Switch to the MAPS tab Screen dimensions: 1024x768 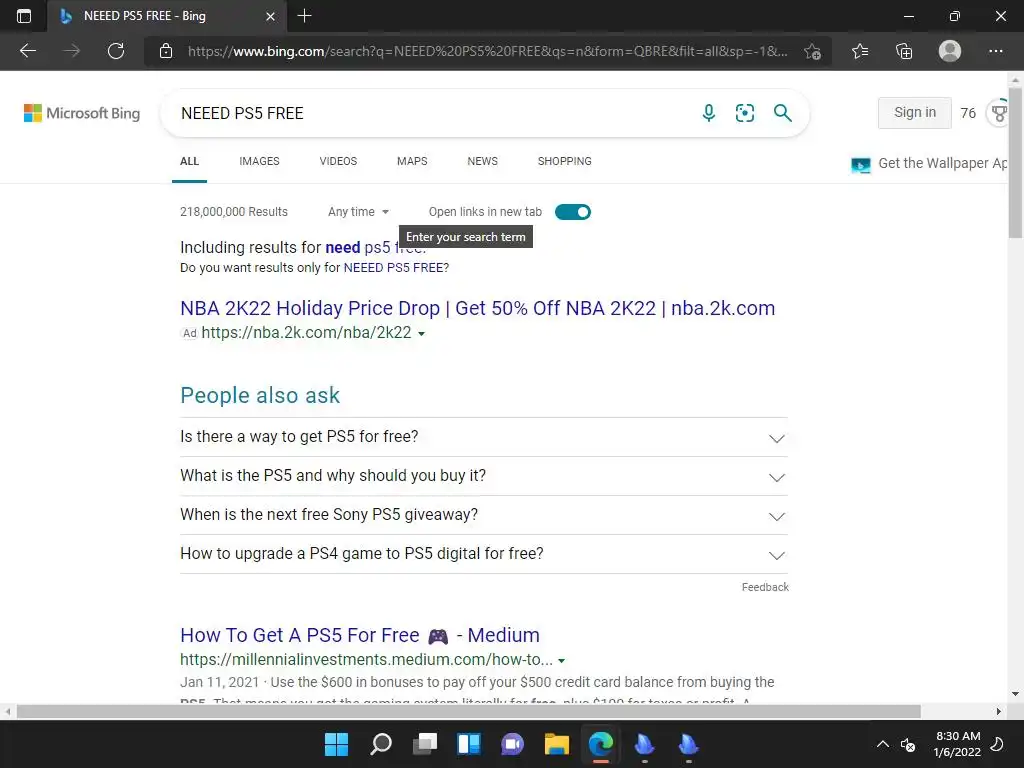pyautogui.click(x=412, y=161)
